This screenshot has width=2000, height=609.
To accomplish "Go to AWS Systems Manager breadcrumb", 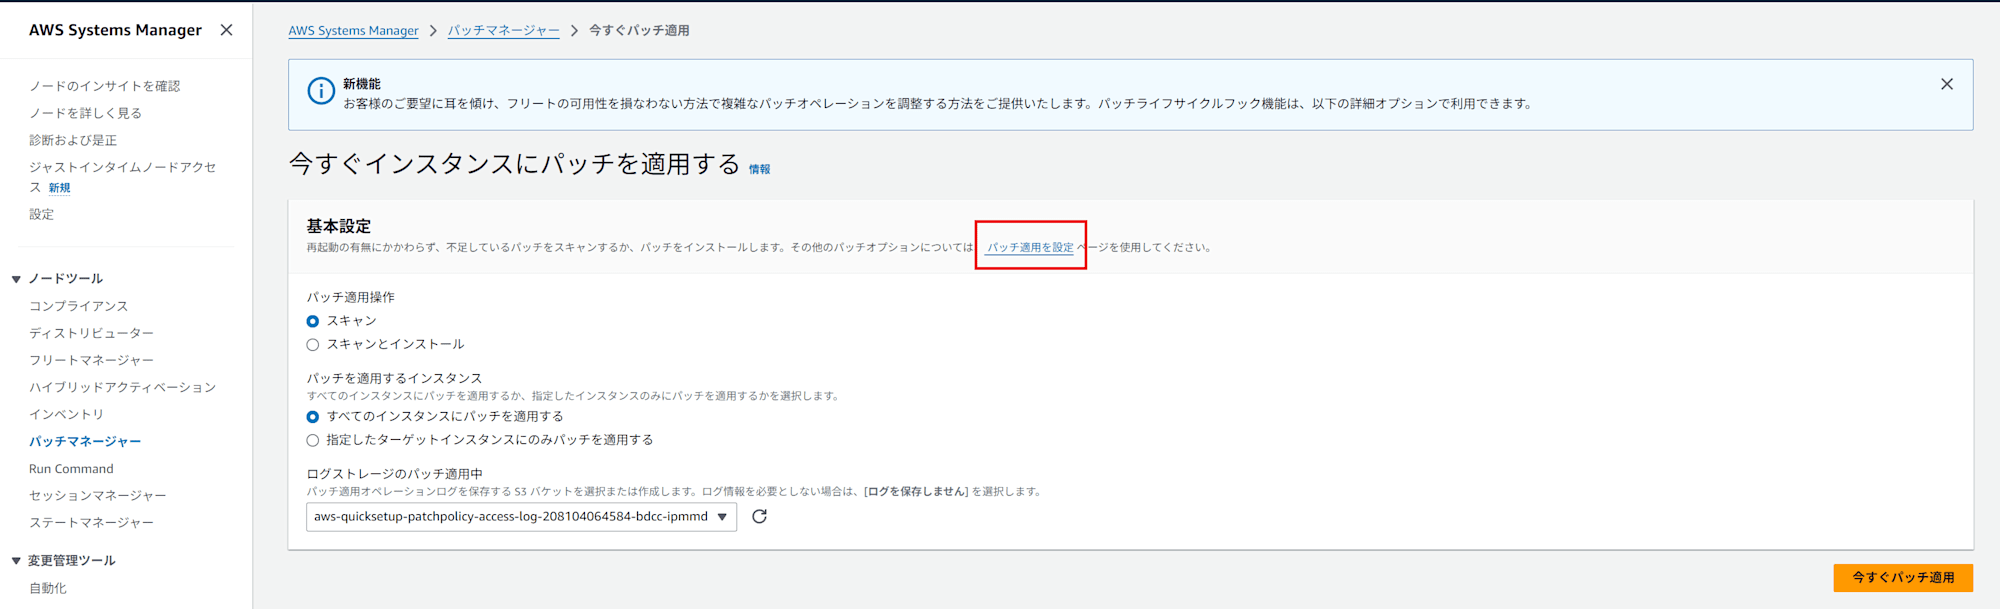I will [353, 30].
